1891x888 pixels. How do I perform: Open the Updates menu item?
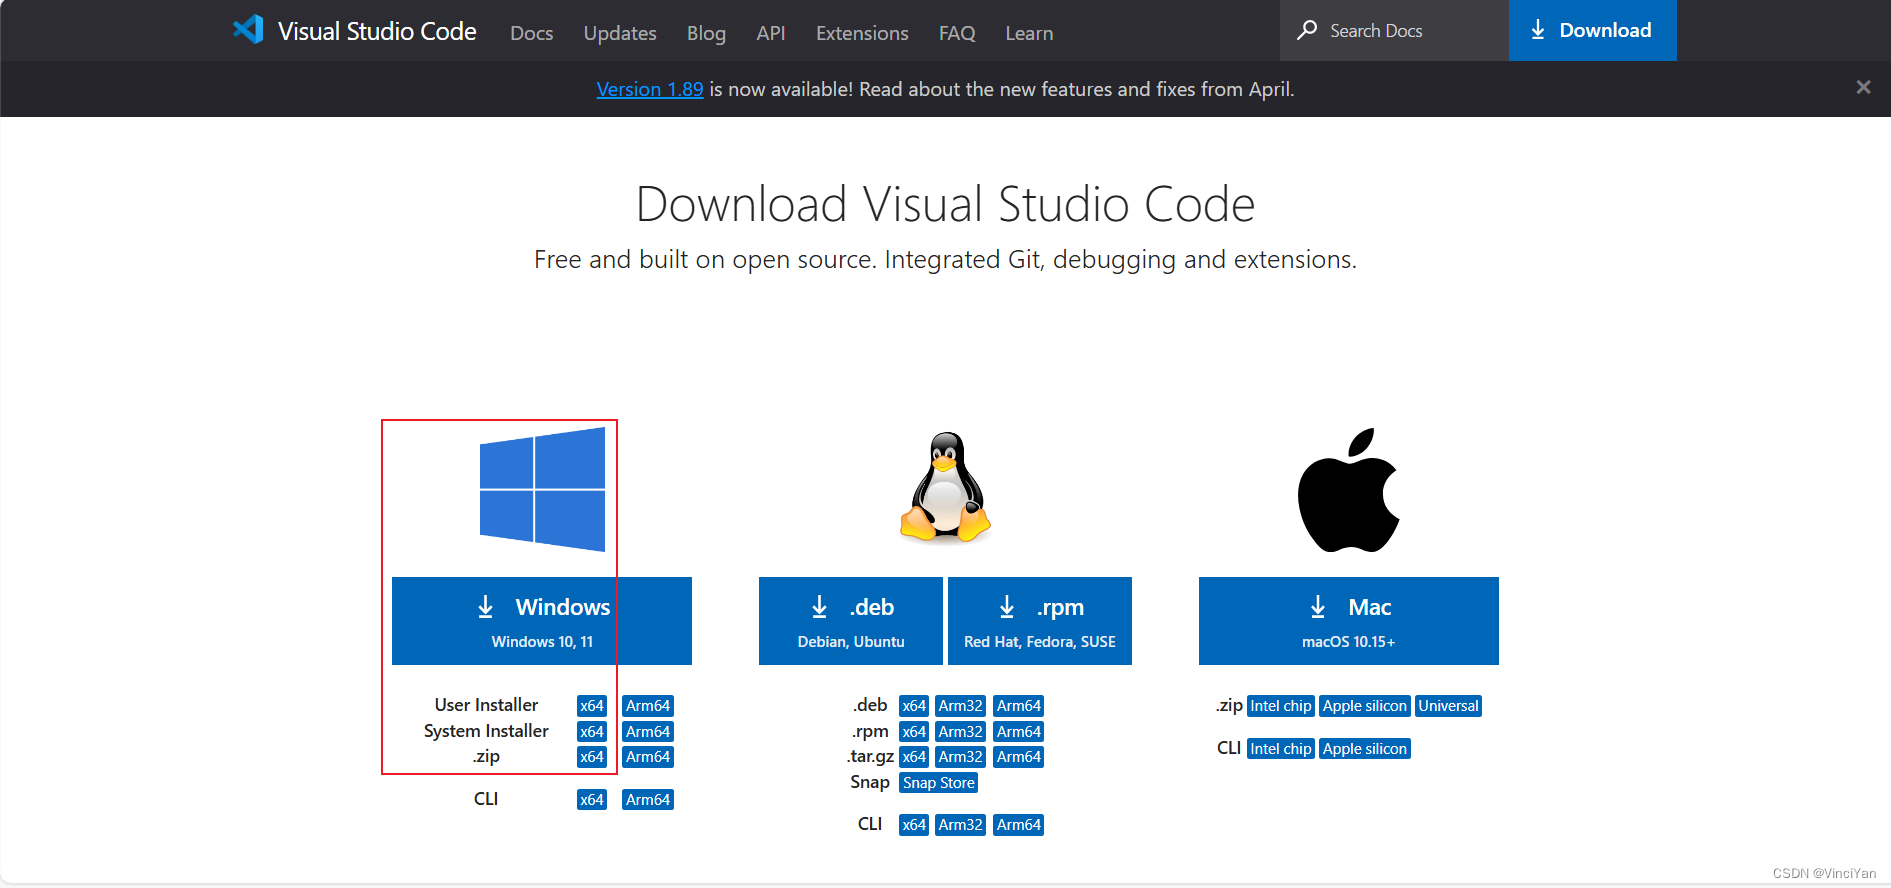click(x=620, y=33)
